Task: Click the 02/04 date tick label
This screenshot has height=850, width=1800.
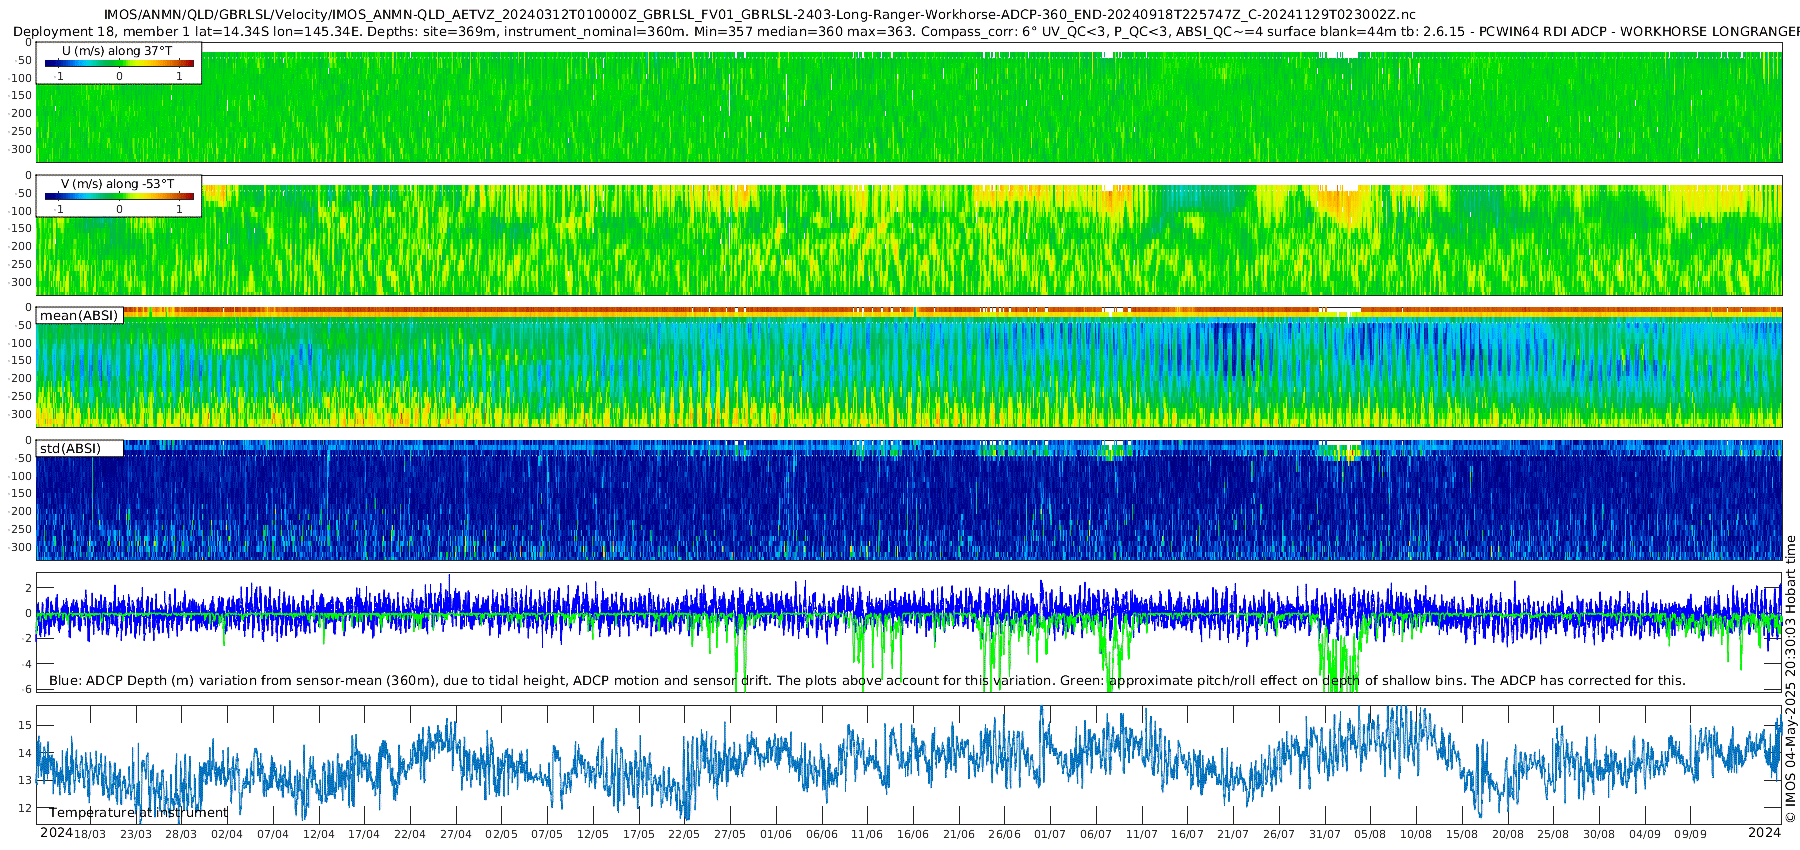Action: (227, 834)
